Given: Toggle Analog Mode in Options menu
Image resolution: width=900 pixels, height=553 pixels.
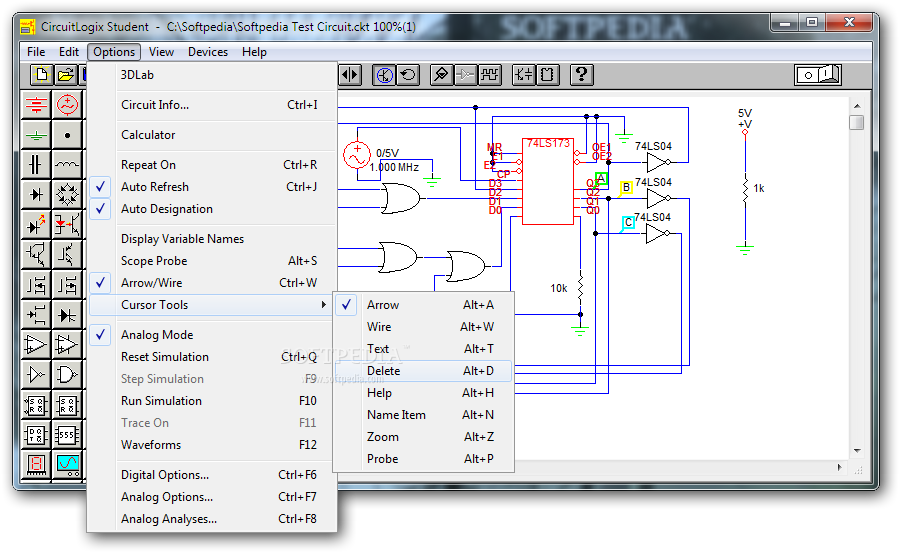Looking at the screenshot, I should [x=212, y=335].
